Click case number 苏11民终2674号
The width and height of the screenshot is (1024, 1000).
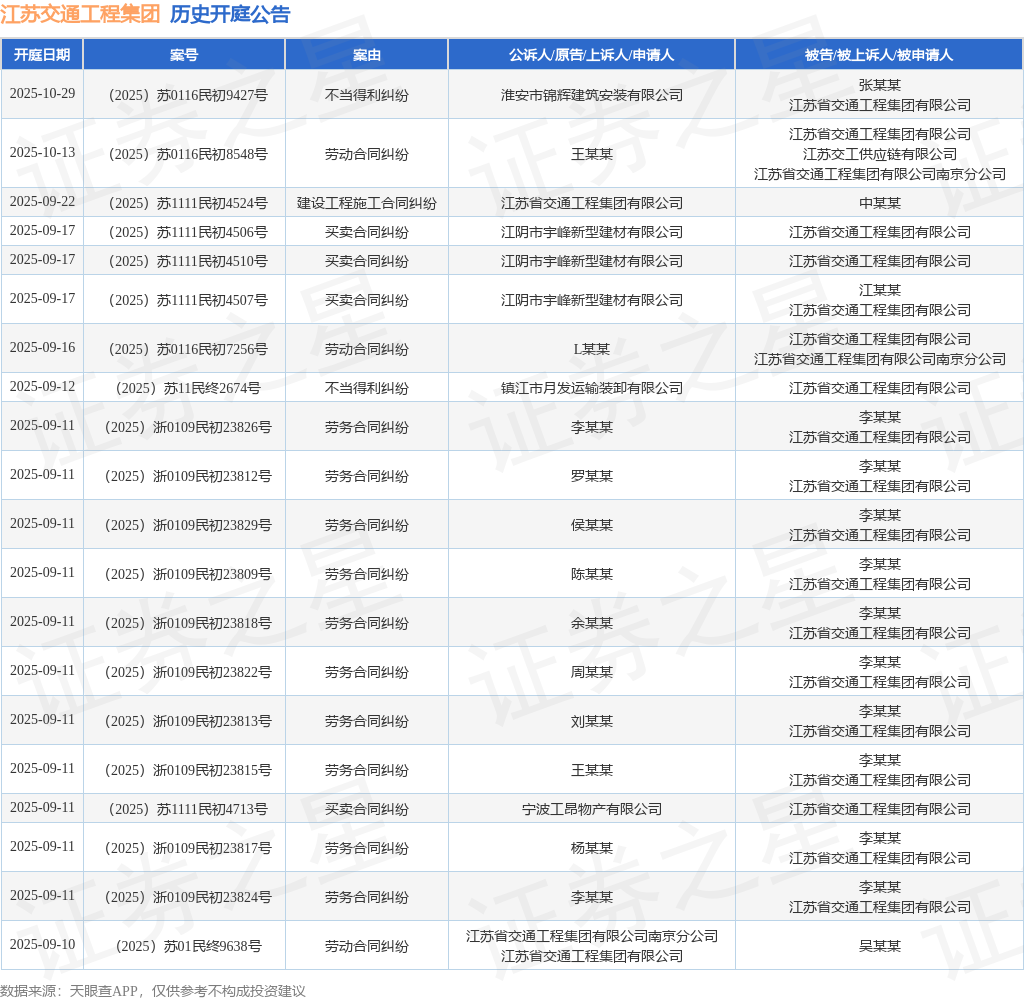tap(188, 389)
